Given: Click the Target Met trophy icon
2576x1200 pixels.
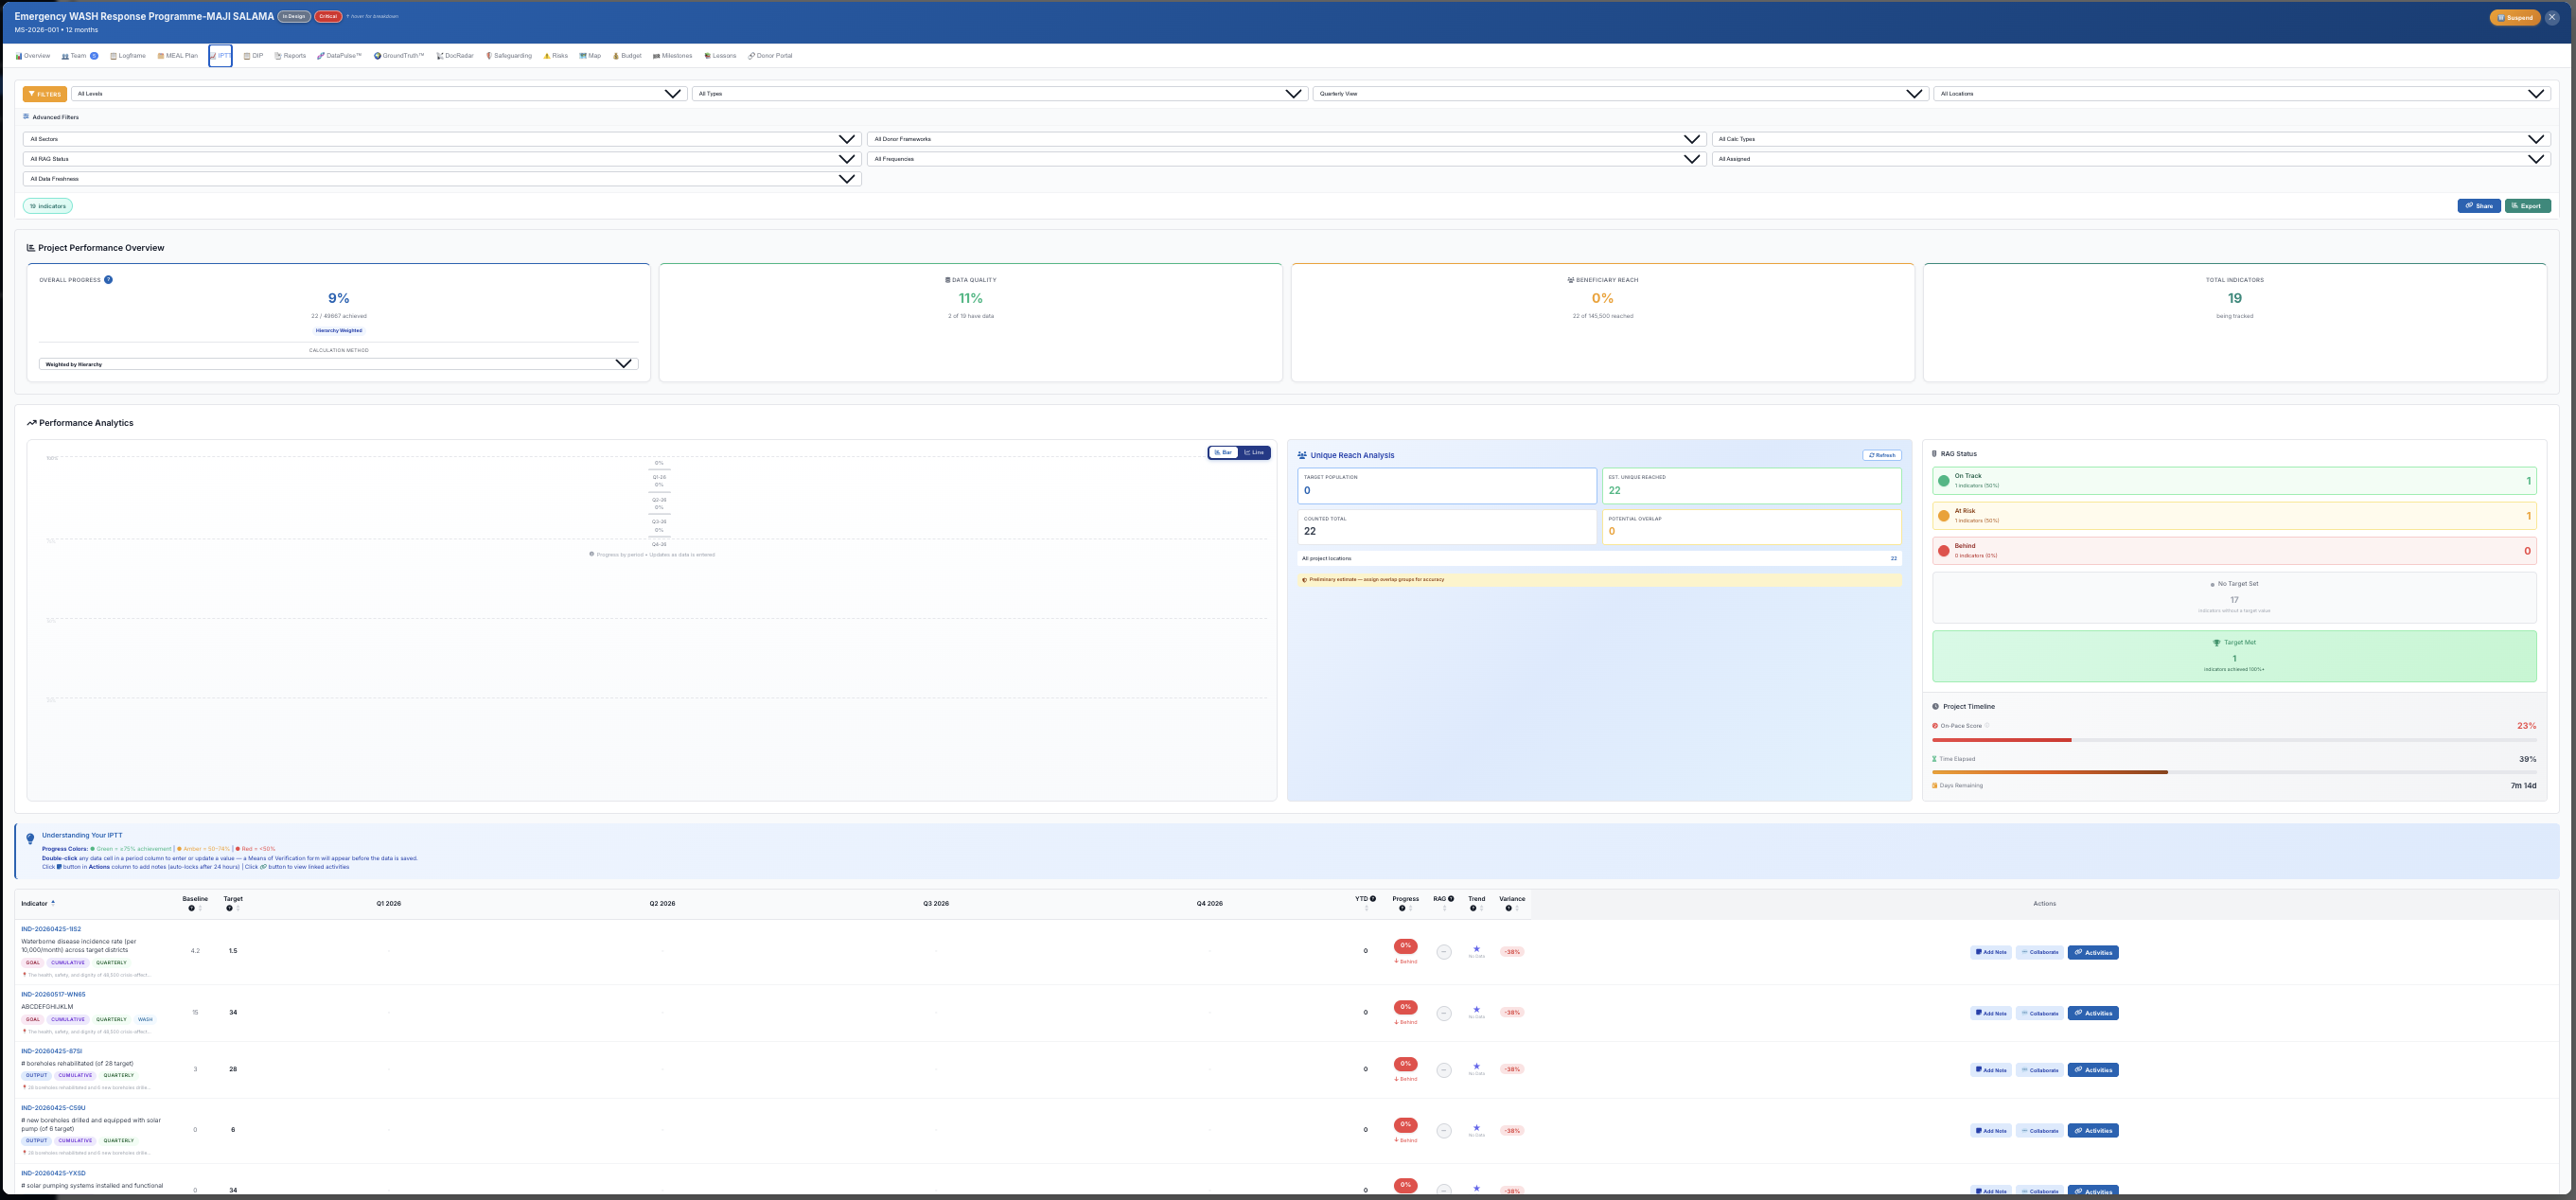Looking at the screenshot, I should (x=2216, y=643).
